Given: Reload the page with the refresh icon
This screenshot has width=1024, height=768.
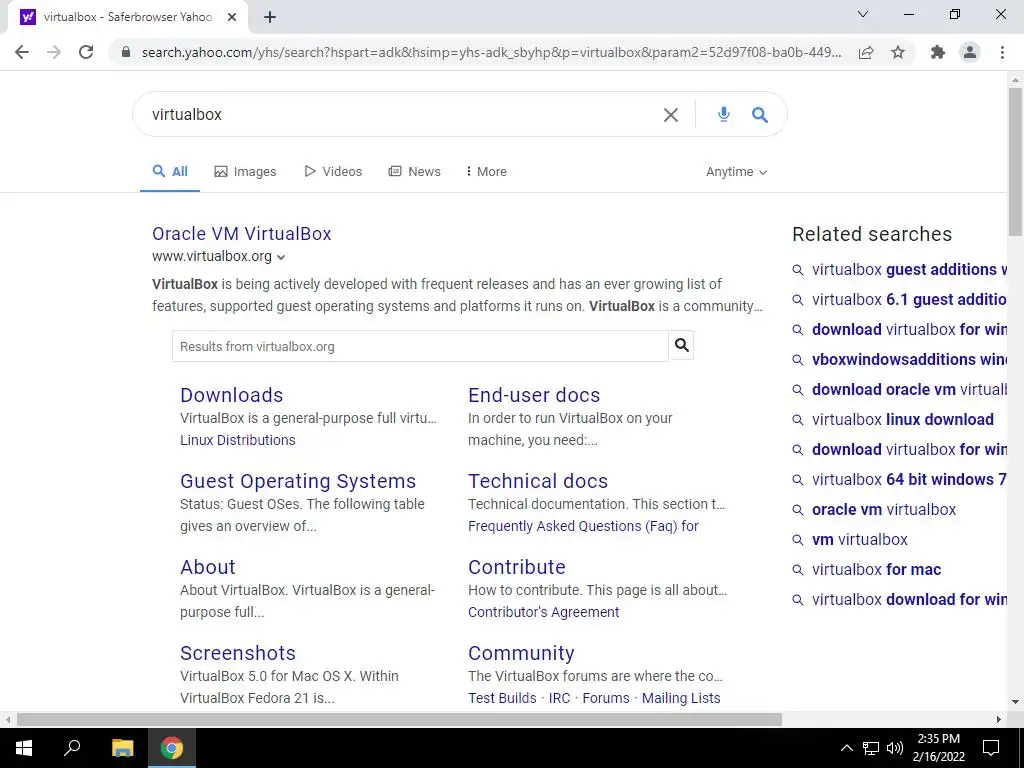Looking at the screenshot, I should [x=86, y=52].
